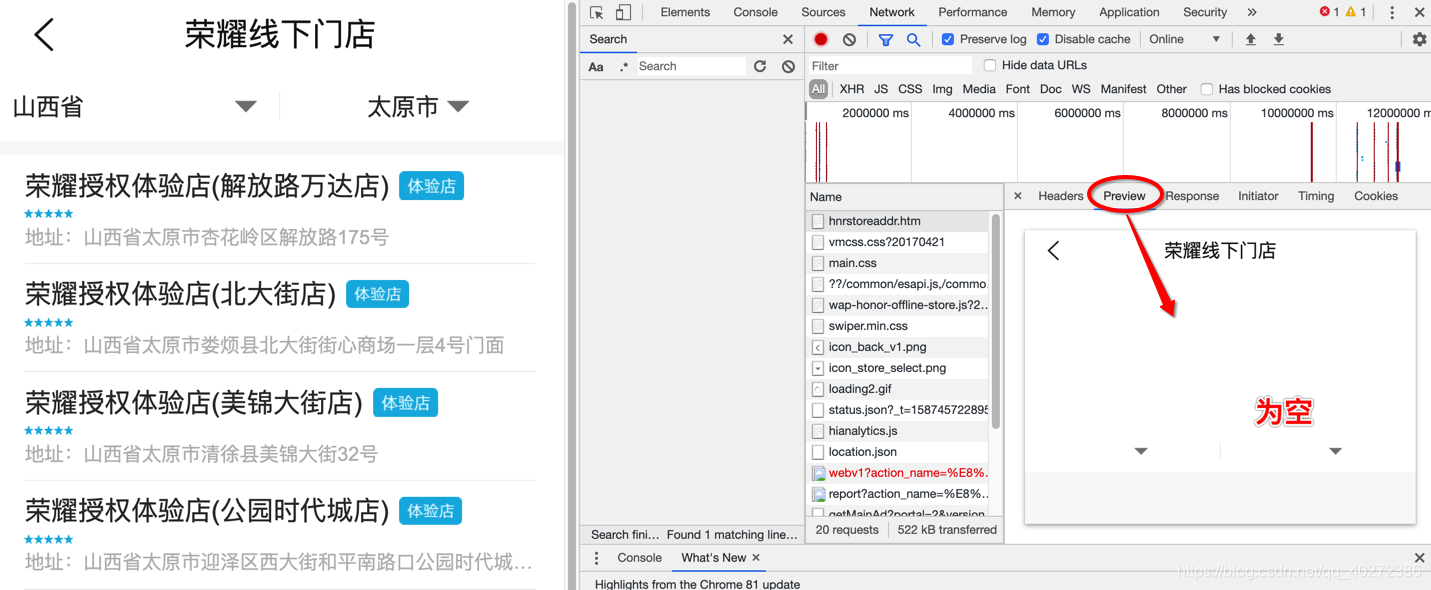Screen dimensions: 1431x590
Task: Open the Timing details tab
Action: pos(1316,196)
